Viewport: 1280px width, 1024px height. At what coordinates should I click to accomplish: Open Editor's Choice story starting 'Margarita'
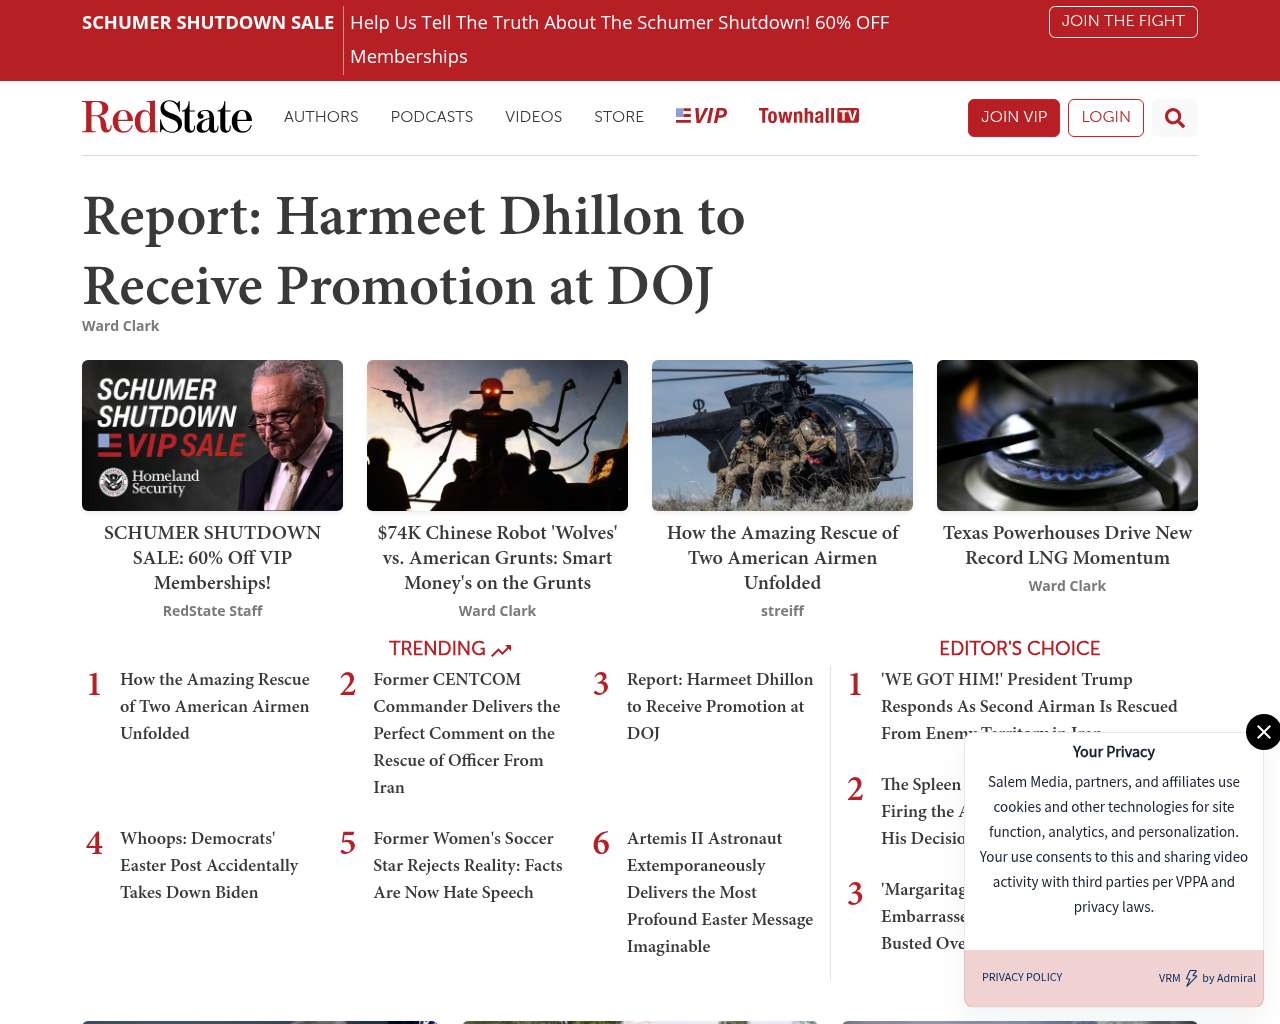click(x=923, y=916)
